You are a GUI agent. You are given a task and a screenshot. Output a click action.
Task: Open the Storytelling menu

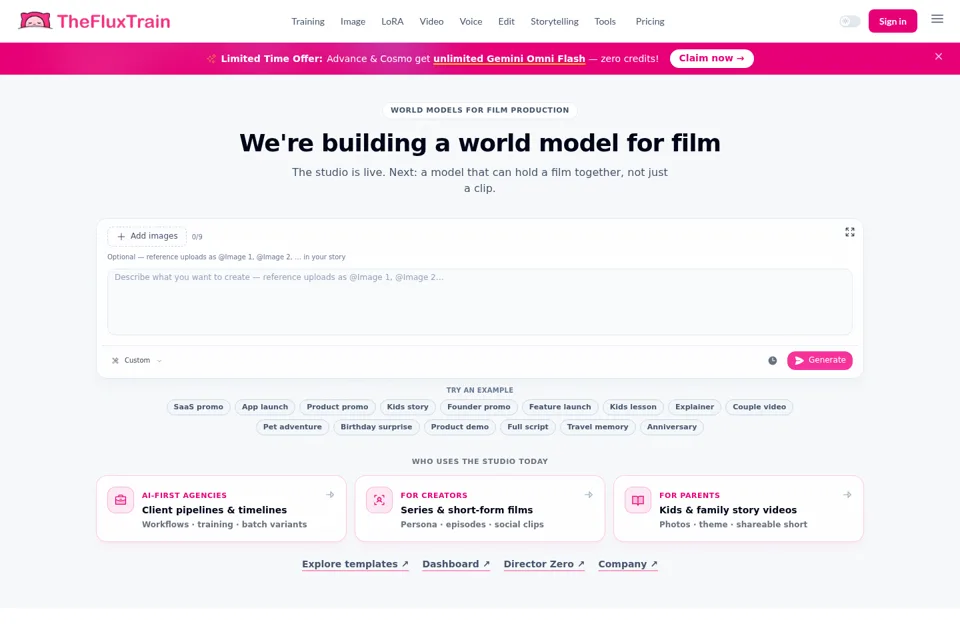click(555, 21)
